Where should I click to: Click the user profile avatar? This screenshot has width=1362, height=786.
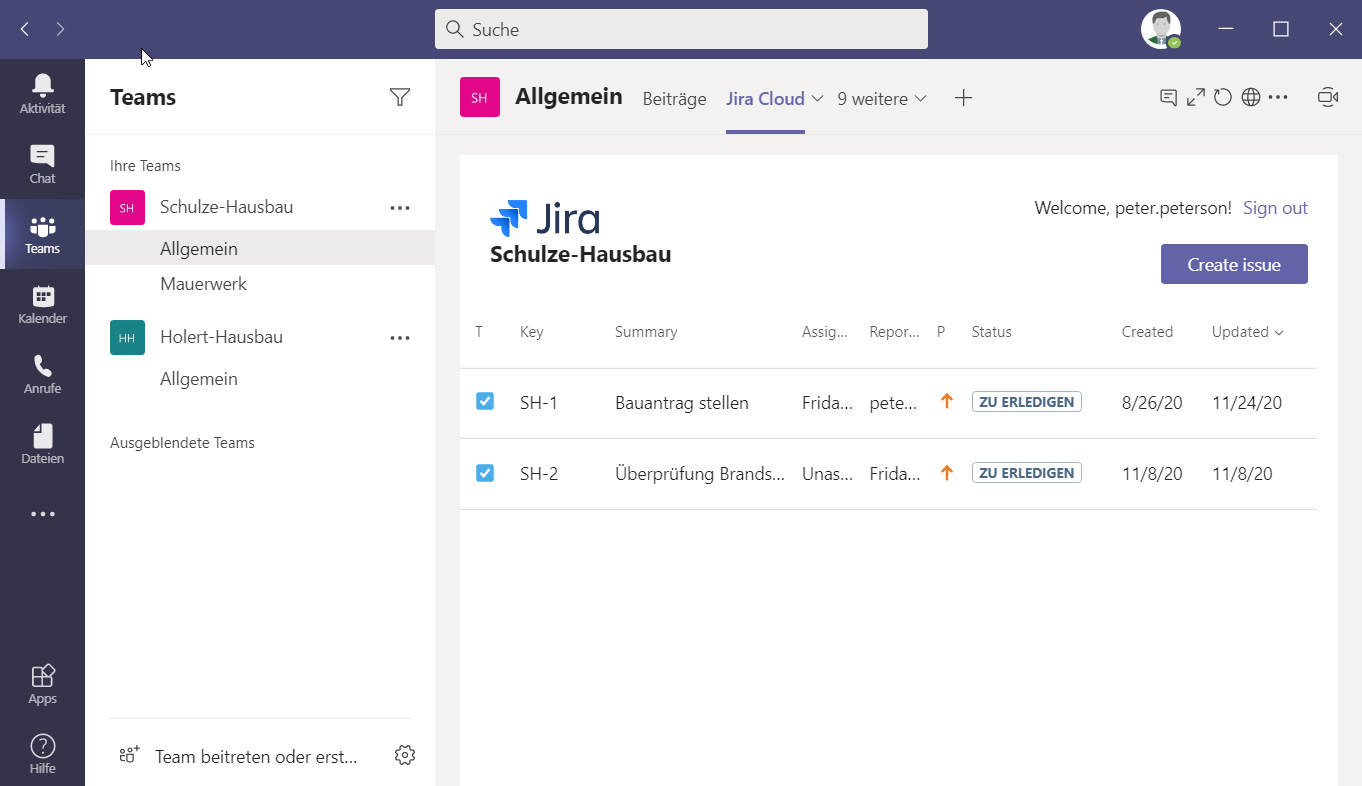[1161, 29]
